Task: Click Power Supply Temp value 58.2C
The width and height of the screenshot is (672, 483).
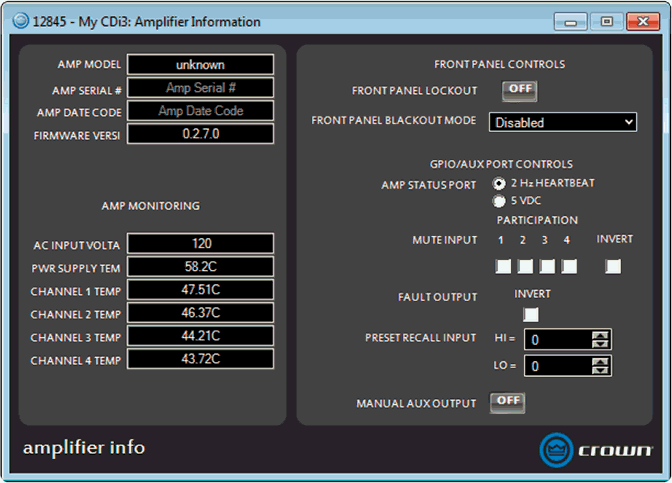Action: click(x=201, y=267)
